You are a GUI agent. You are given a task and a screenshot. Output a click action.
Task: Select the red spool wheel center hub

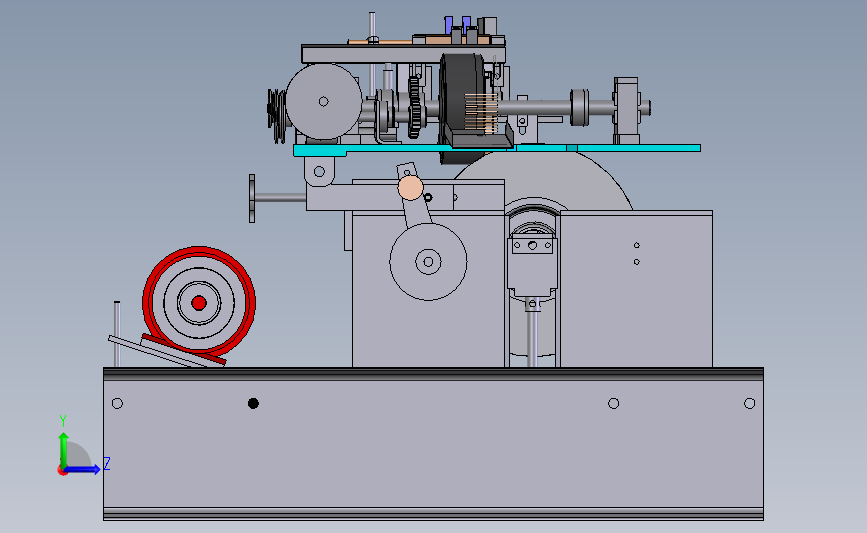pyautogui.click(x=199, y=303)
